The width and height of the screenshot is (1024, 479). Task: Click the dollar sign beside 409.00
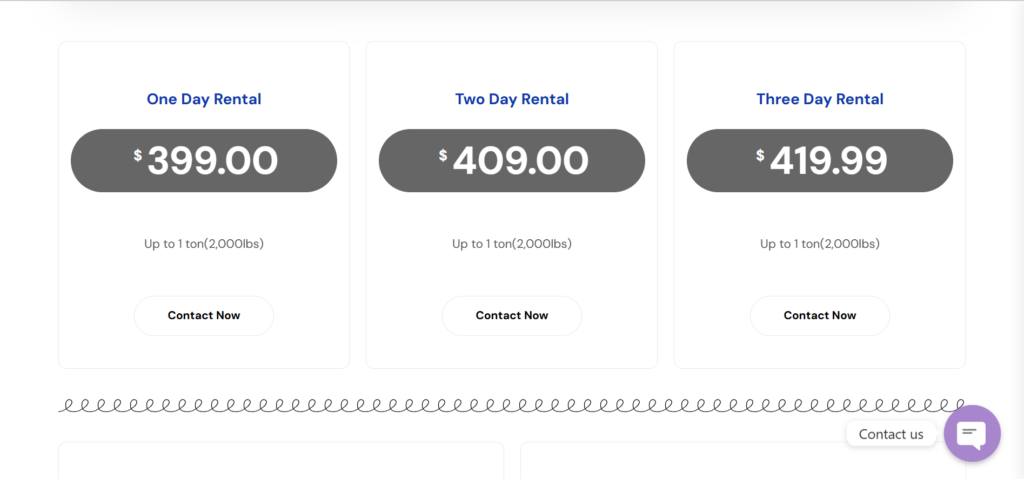tap(443, 155)
